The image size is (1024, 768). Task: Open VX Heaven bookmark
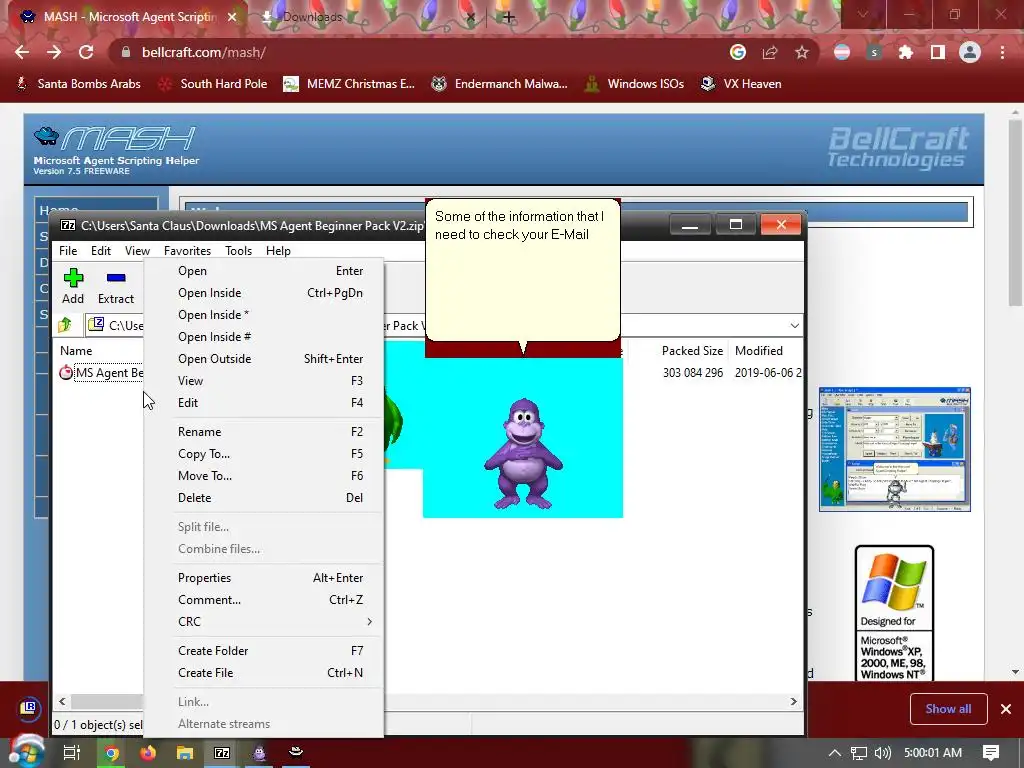point(741,84)
